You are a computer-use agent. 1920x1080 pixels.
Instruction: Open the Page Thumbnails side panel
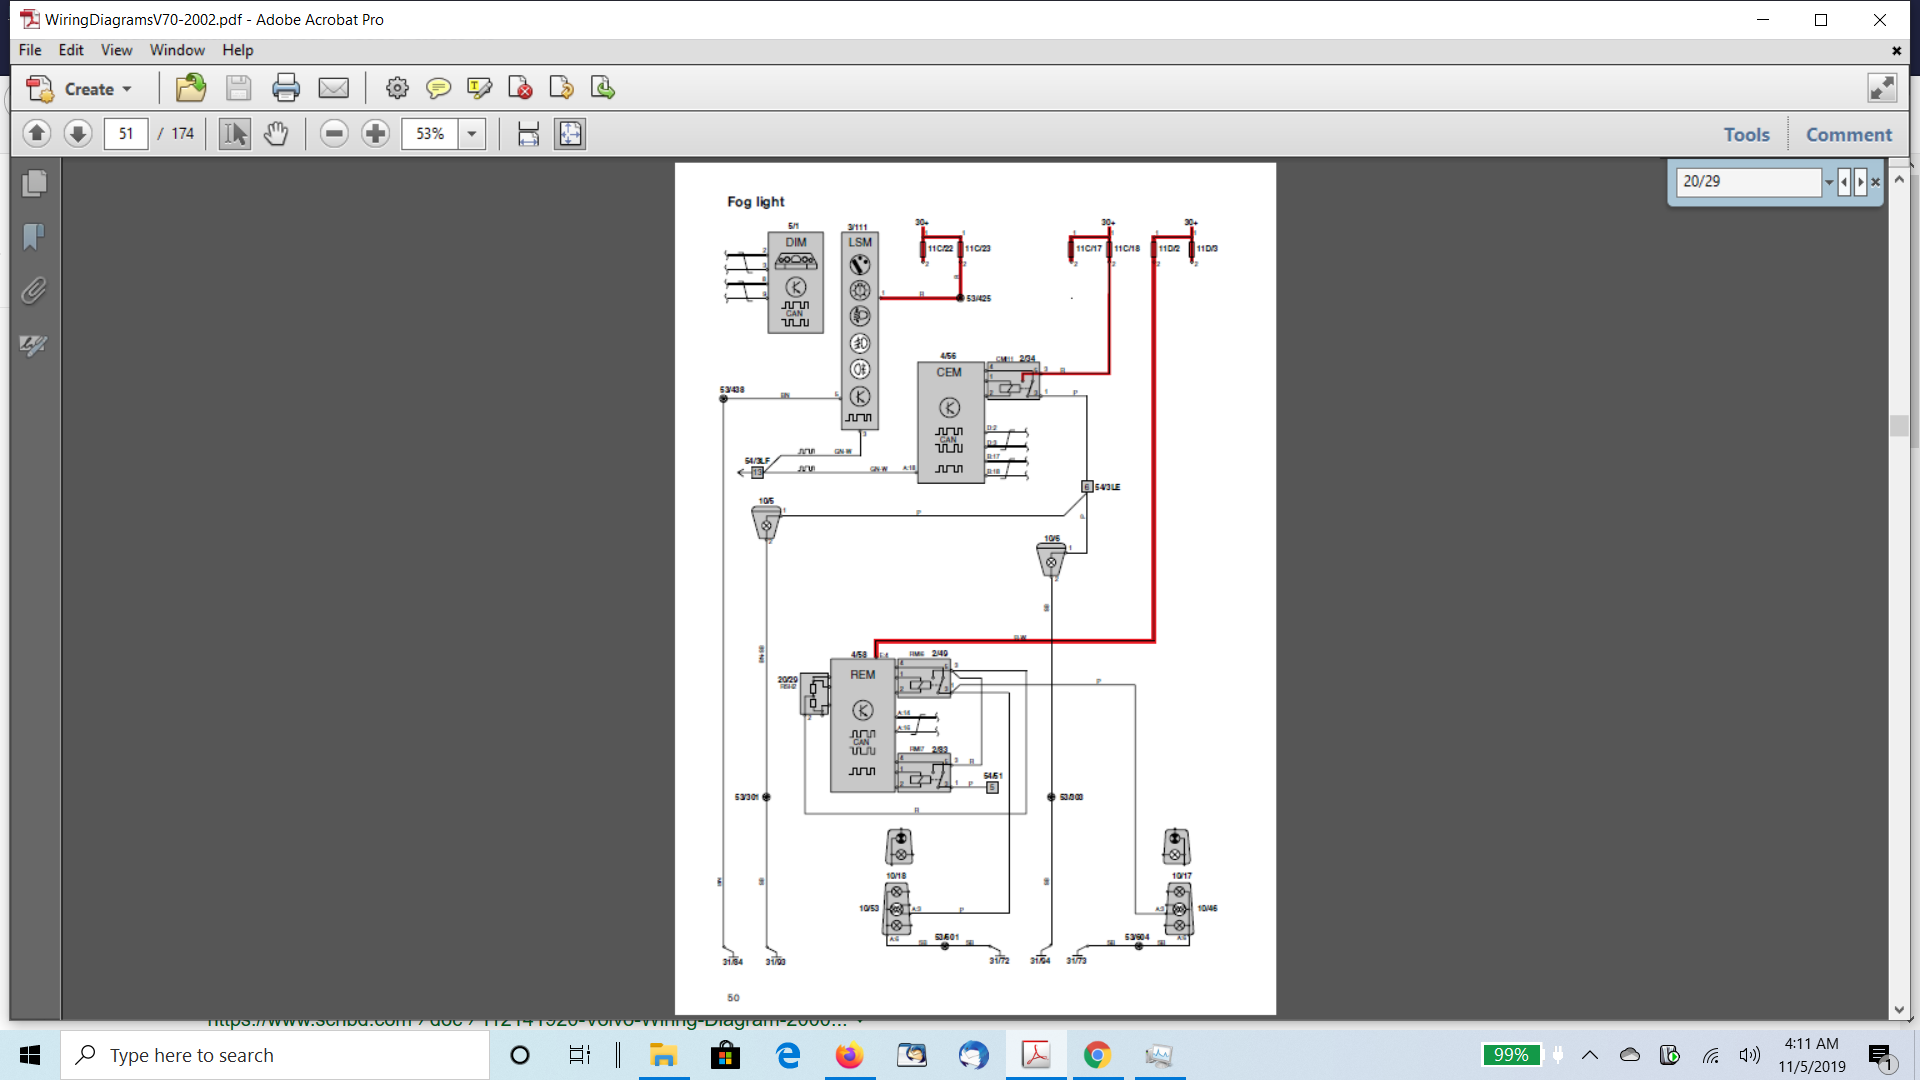[x=34, y=184]
